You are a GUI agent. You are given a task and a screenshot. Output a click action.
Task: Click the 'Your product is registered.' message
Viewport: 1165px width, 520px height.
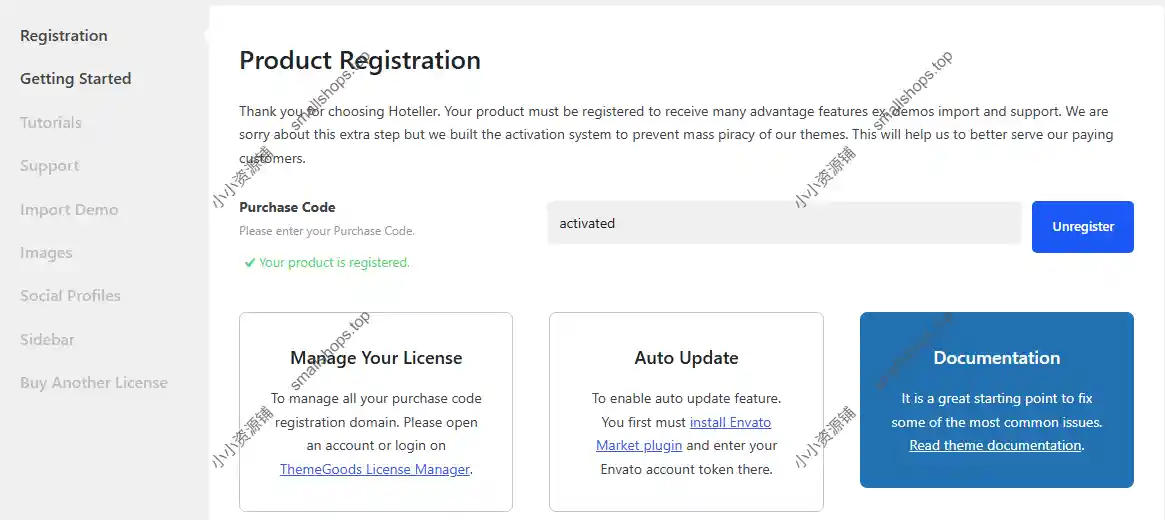(x=334, y=263)
